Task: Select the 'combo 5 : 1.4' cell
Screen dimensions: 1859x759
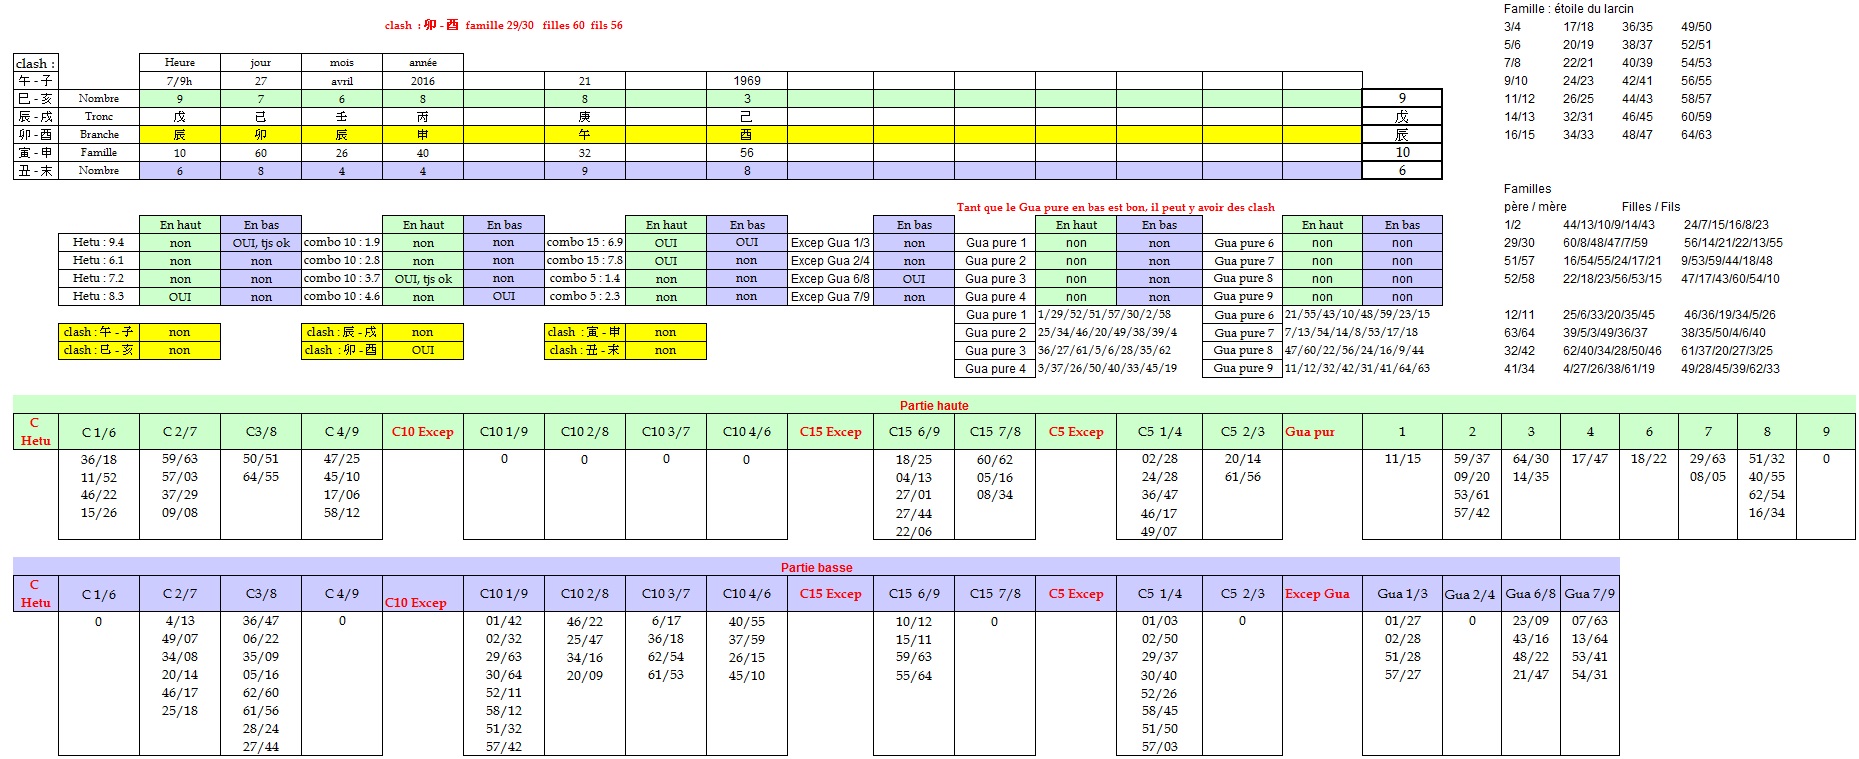Action: pos(585,278)
